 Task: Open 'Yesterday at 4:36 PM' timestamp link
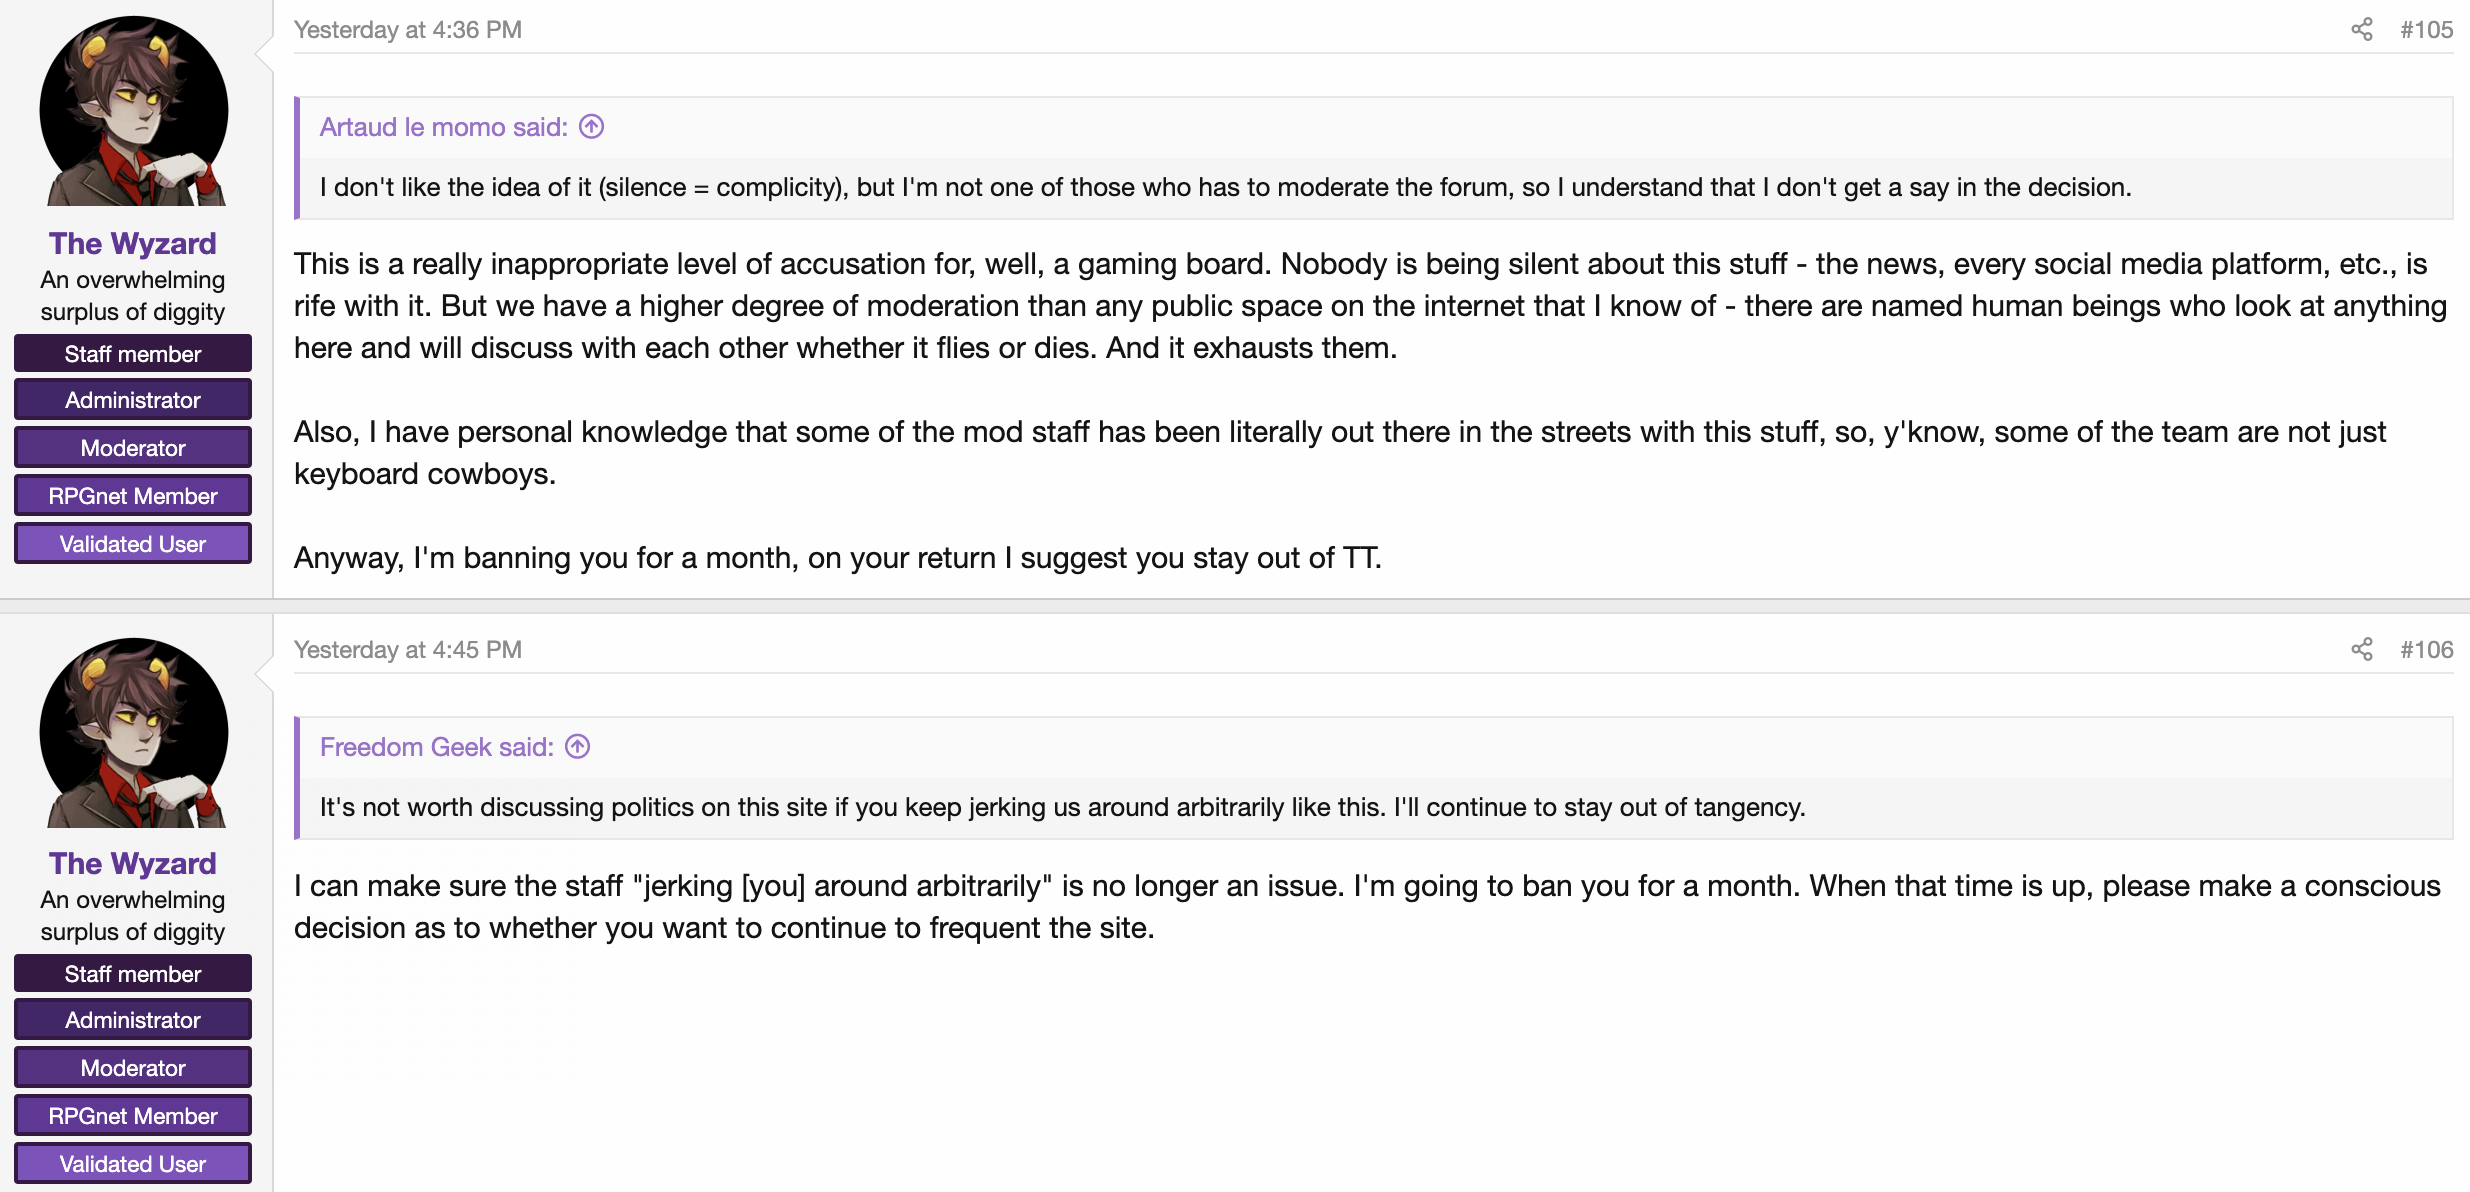408,30
